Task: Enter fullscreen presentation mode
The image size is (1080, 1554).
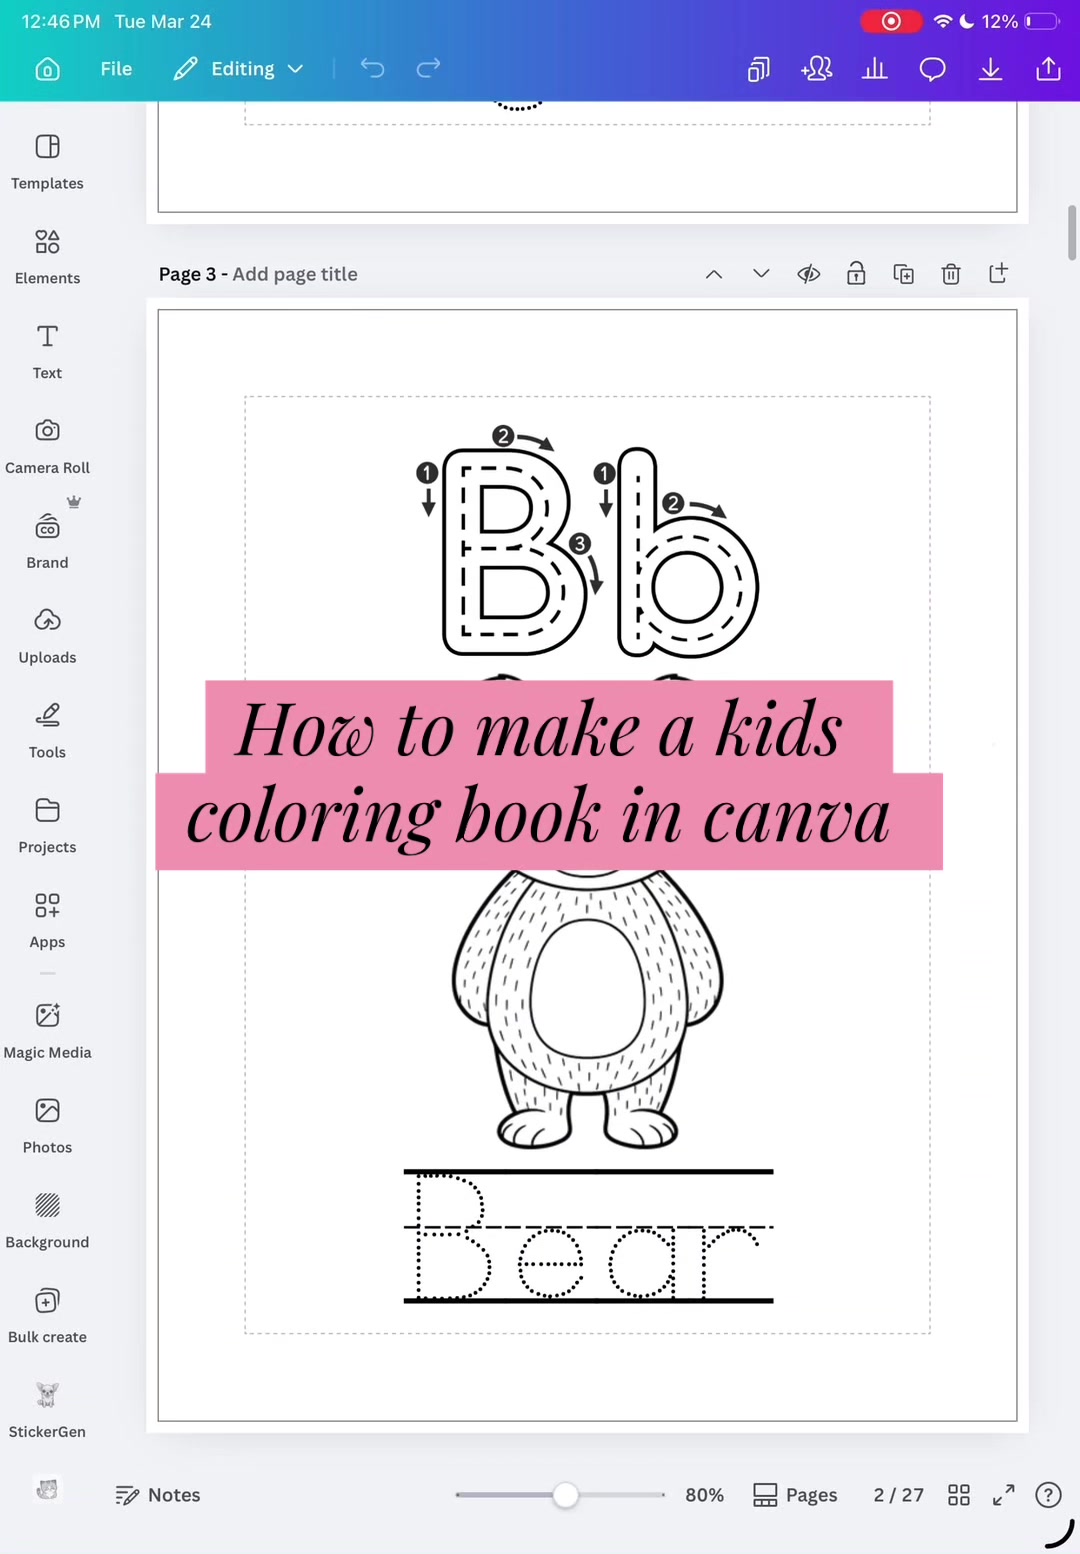Action: [x=1004, y=1495]
